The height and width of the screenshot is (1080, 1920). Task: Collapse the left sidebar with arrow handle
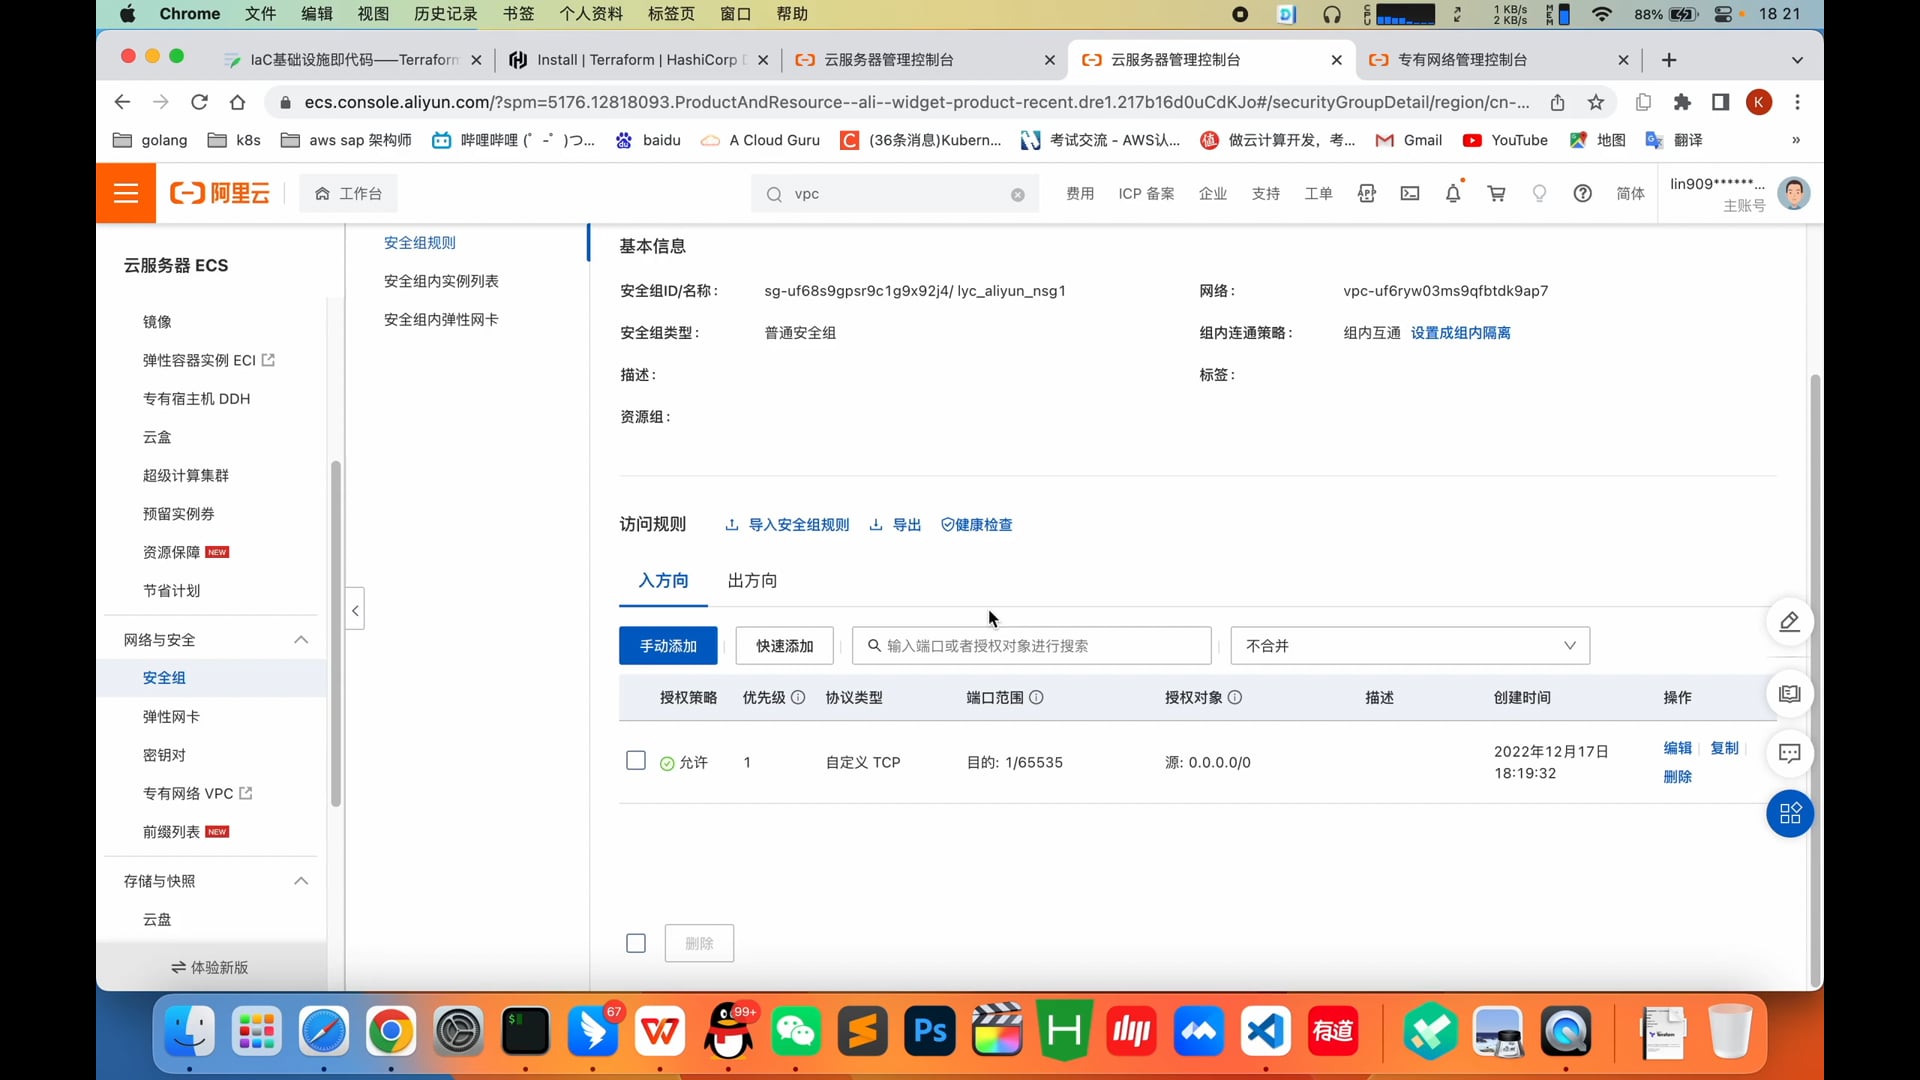(355, 609)
